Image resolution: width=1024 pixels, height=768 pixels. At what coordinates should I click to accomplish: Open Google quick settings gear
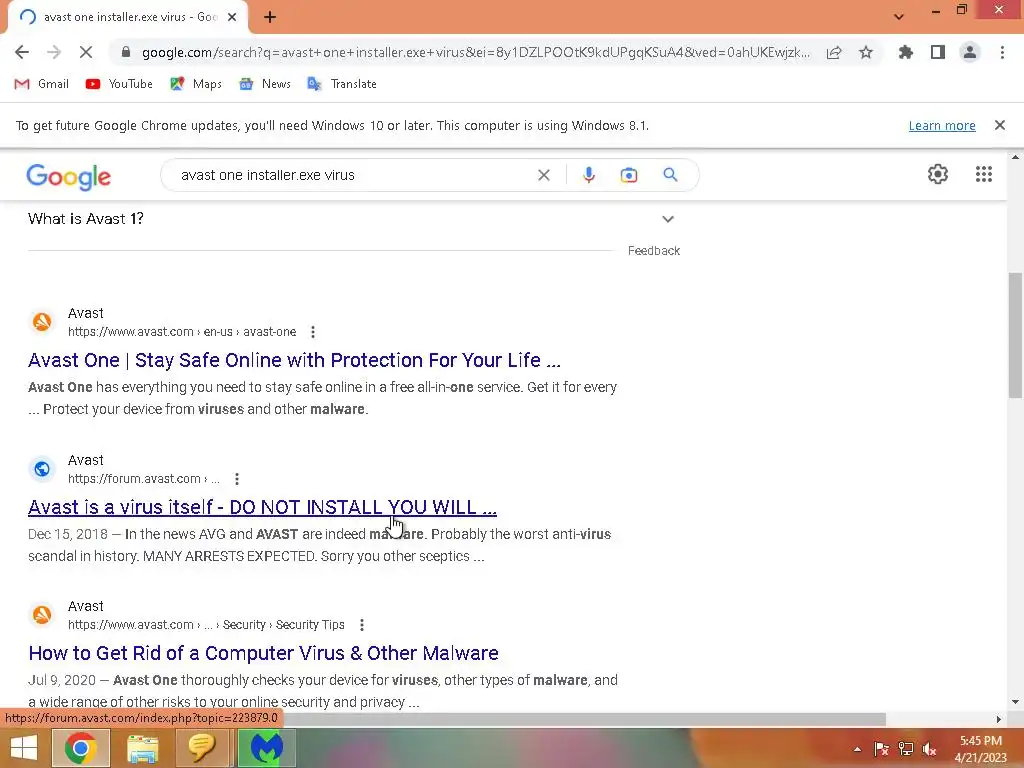click(937, 174)
